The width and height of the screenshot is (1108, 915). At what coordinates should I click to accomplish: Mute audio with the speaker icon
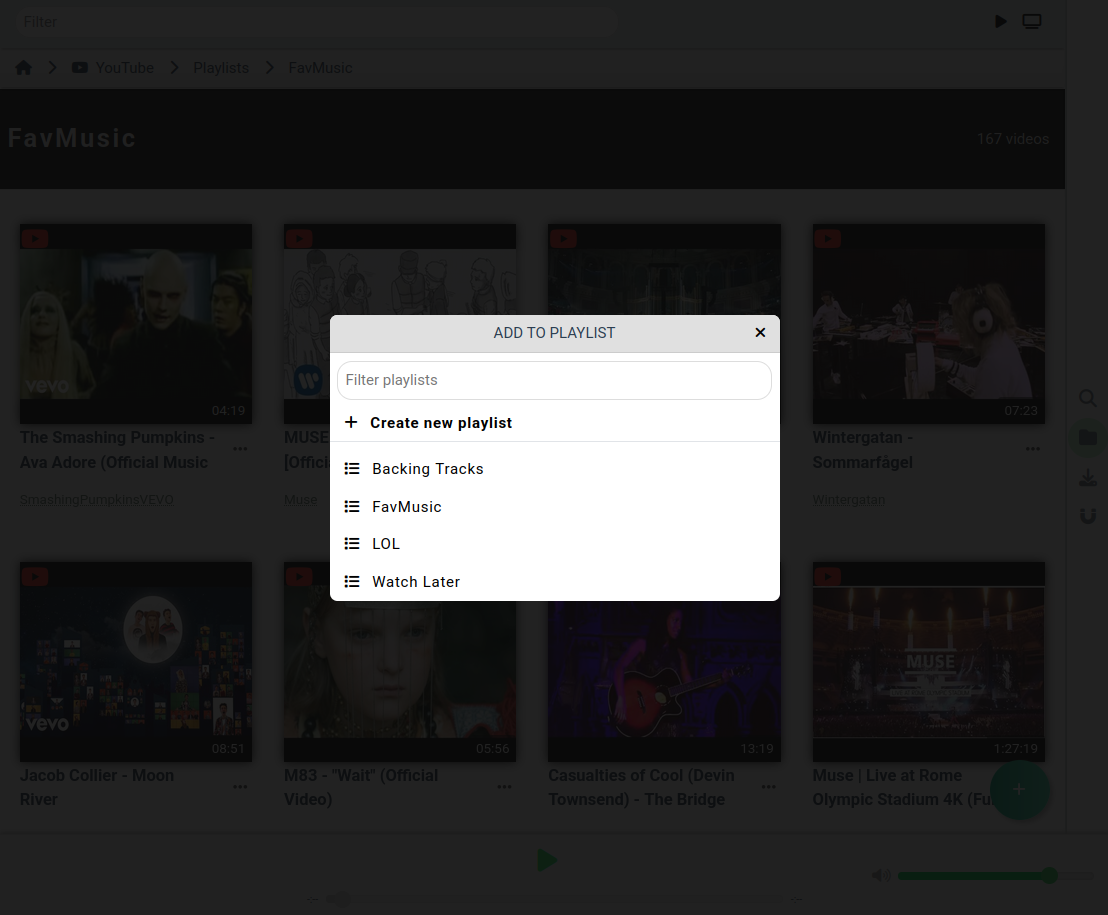coord(881,876)
